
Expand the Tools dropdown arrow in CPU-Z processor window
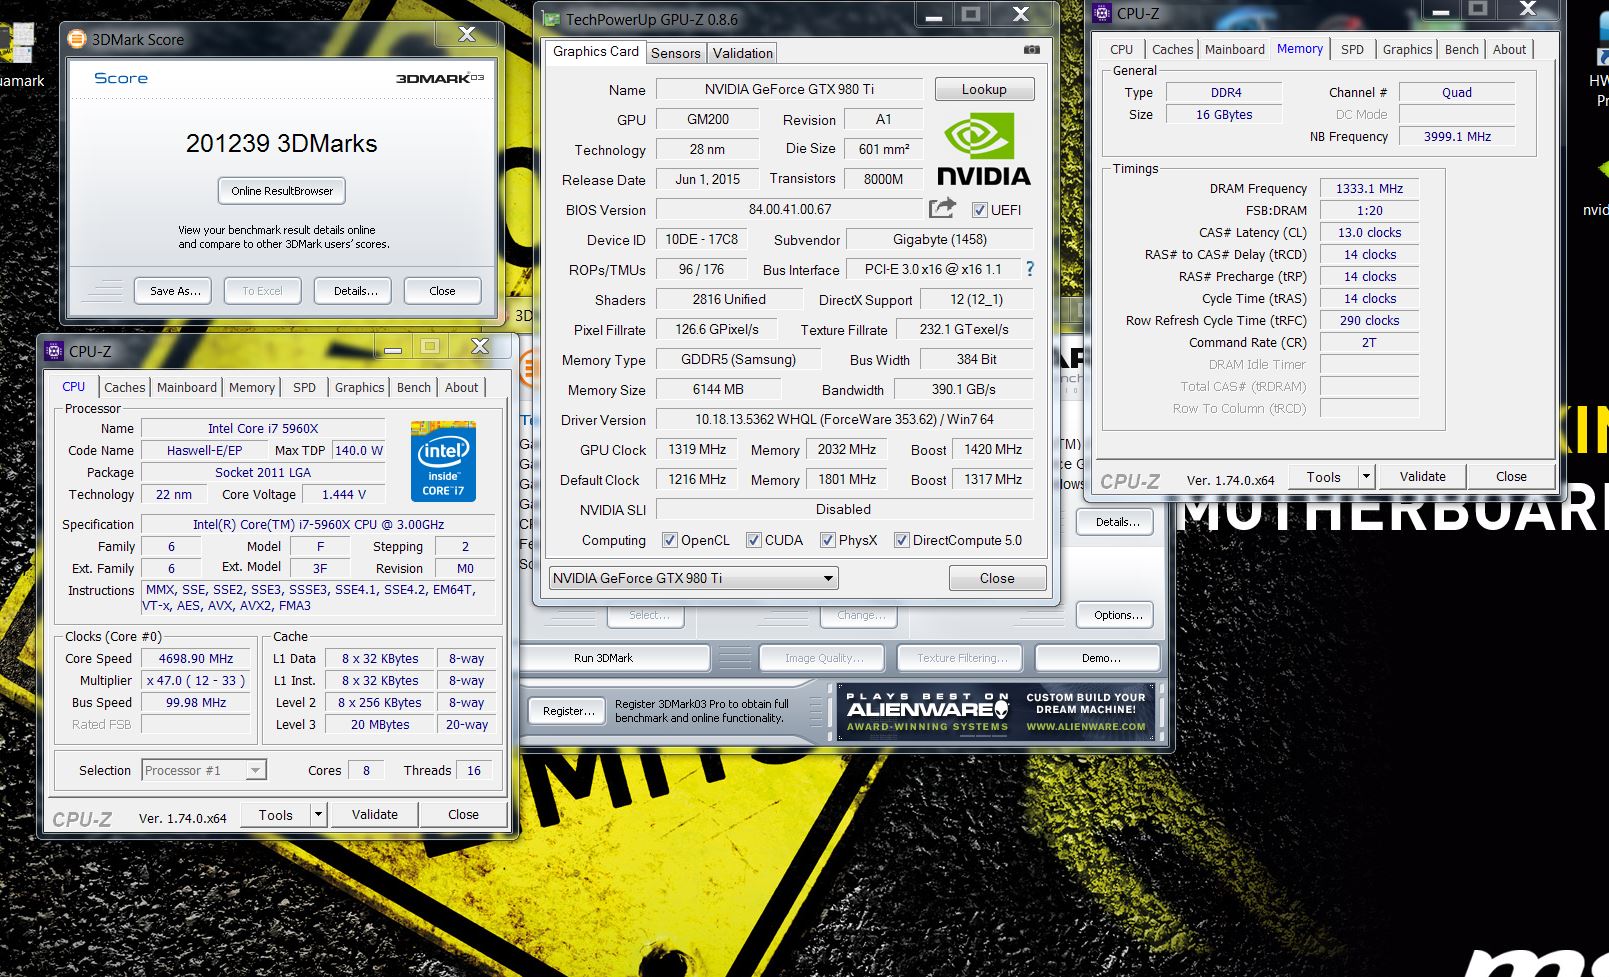coord(318,814)
